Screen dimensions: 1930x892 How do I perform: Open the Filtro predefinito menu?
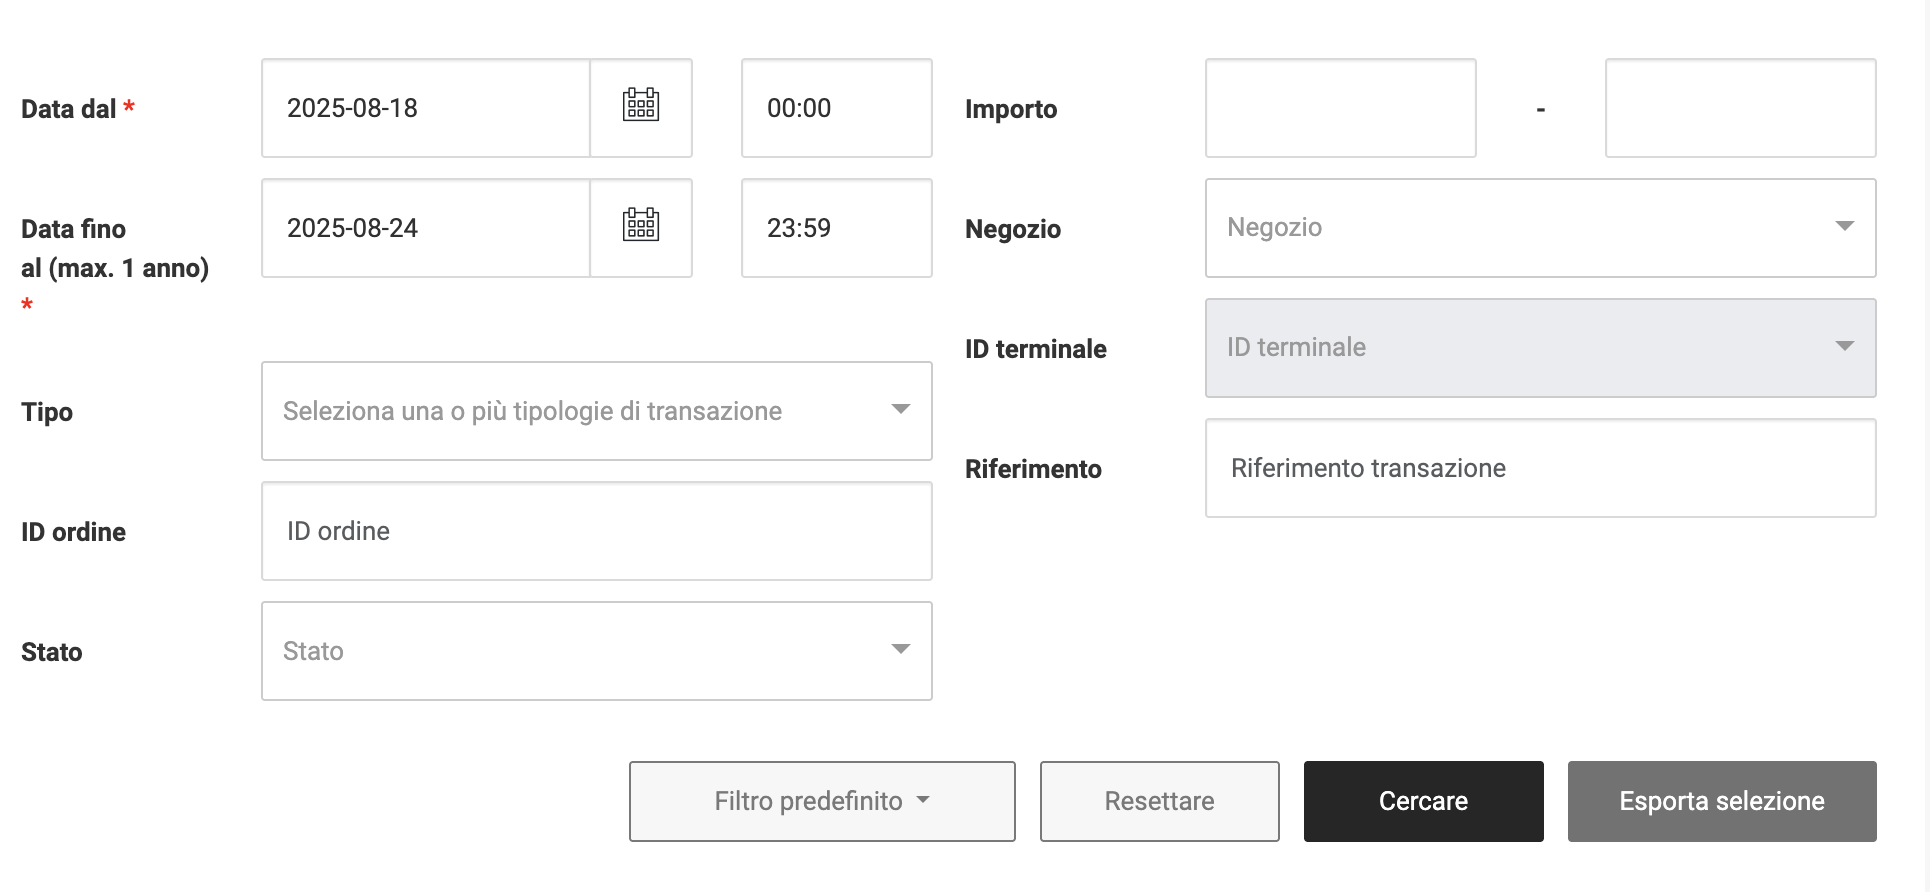(x=822, y=801)
